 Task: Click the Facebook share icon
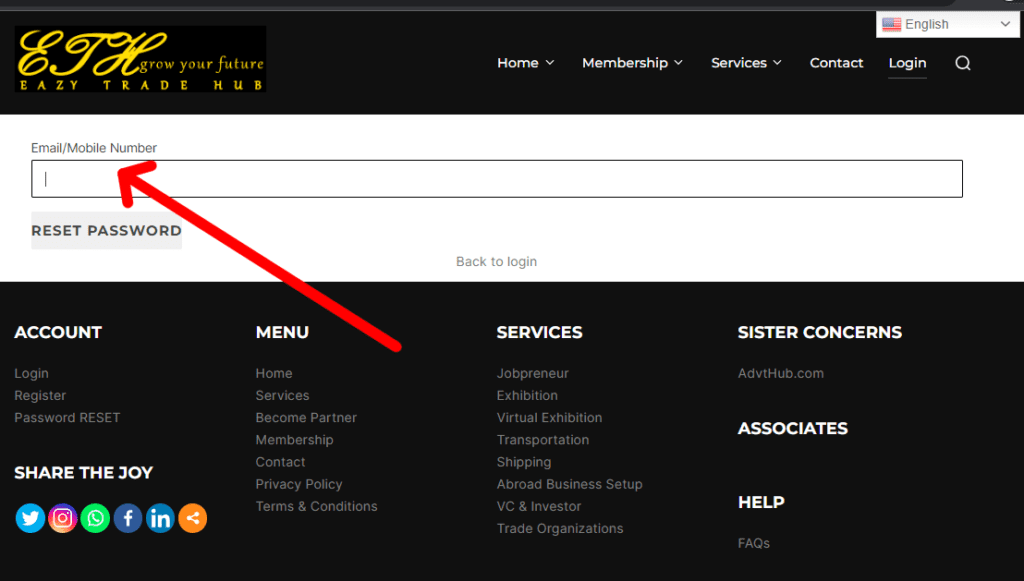[127, 518]
